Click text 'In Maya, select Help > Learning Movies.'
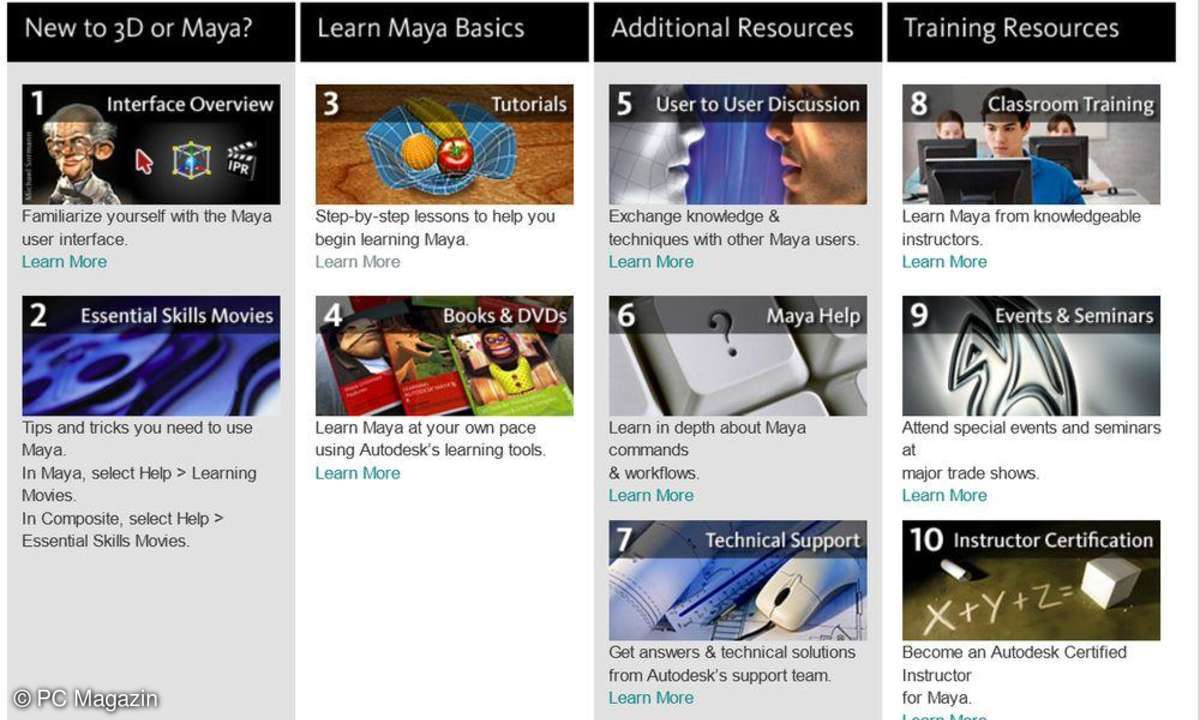 coord(139,484)
